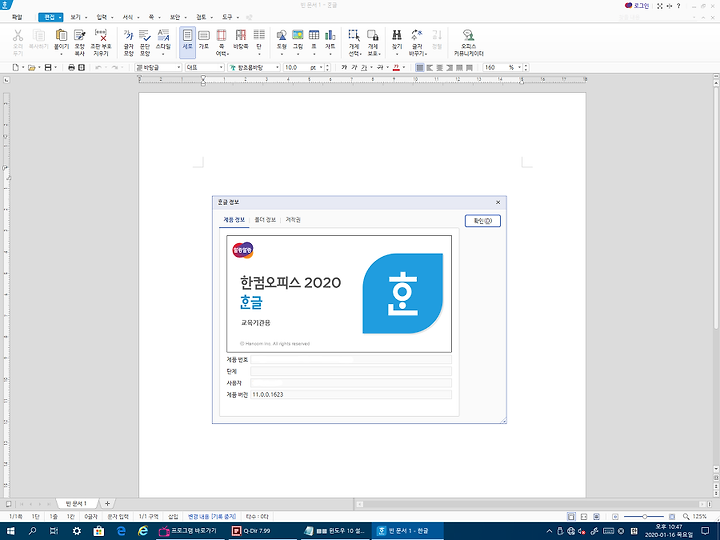This screenshot has width=720, height=540.
Task: Click the New document icon in quick toolbar
Action: [16, 68]
